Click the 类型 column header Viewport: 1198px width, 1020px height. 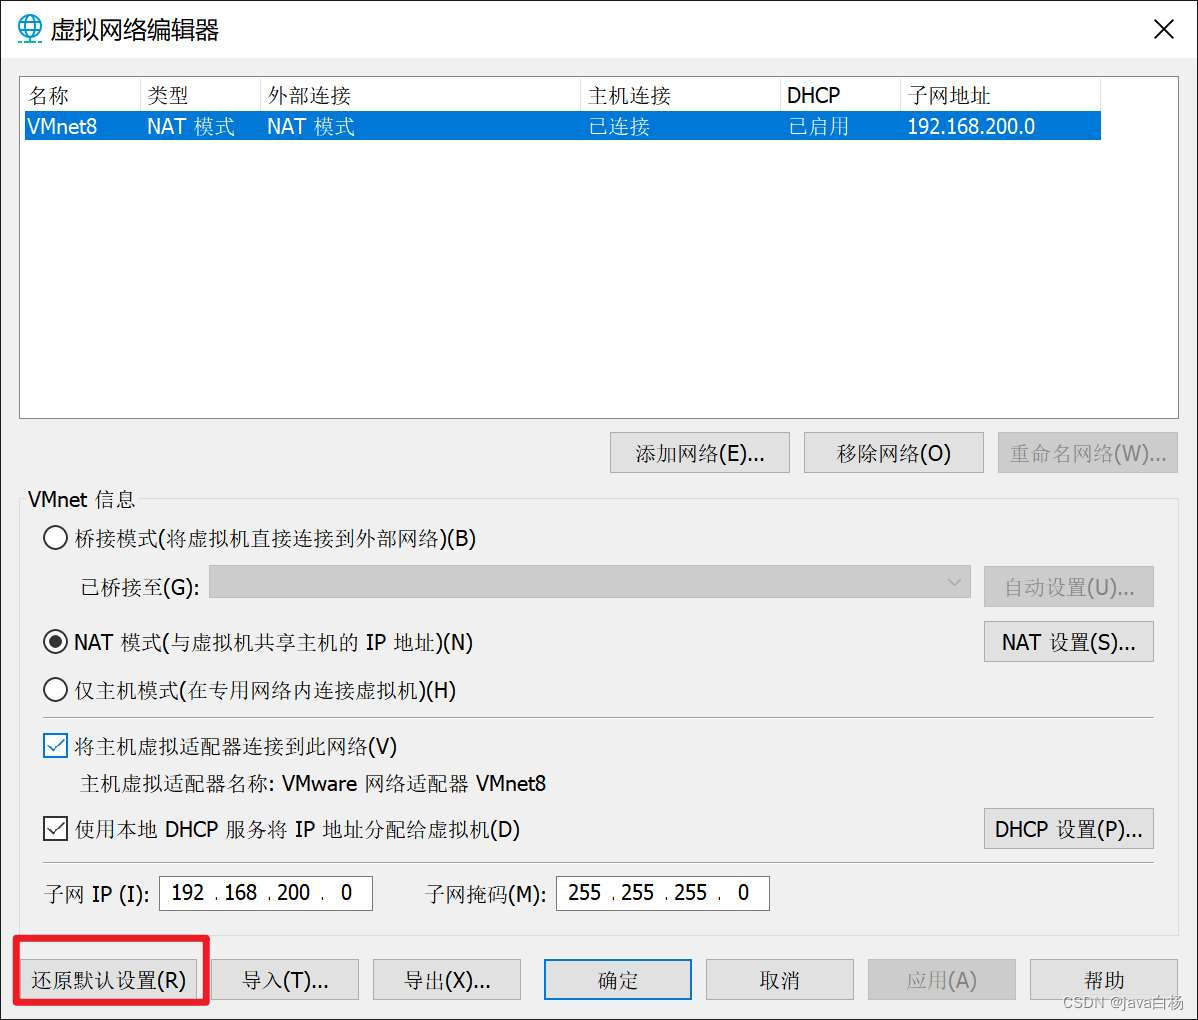tap(200, 96)
